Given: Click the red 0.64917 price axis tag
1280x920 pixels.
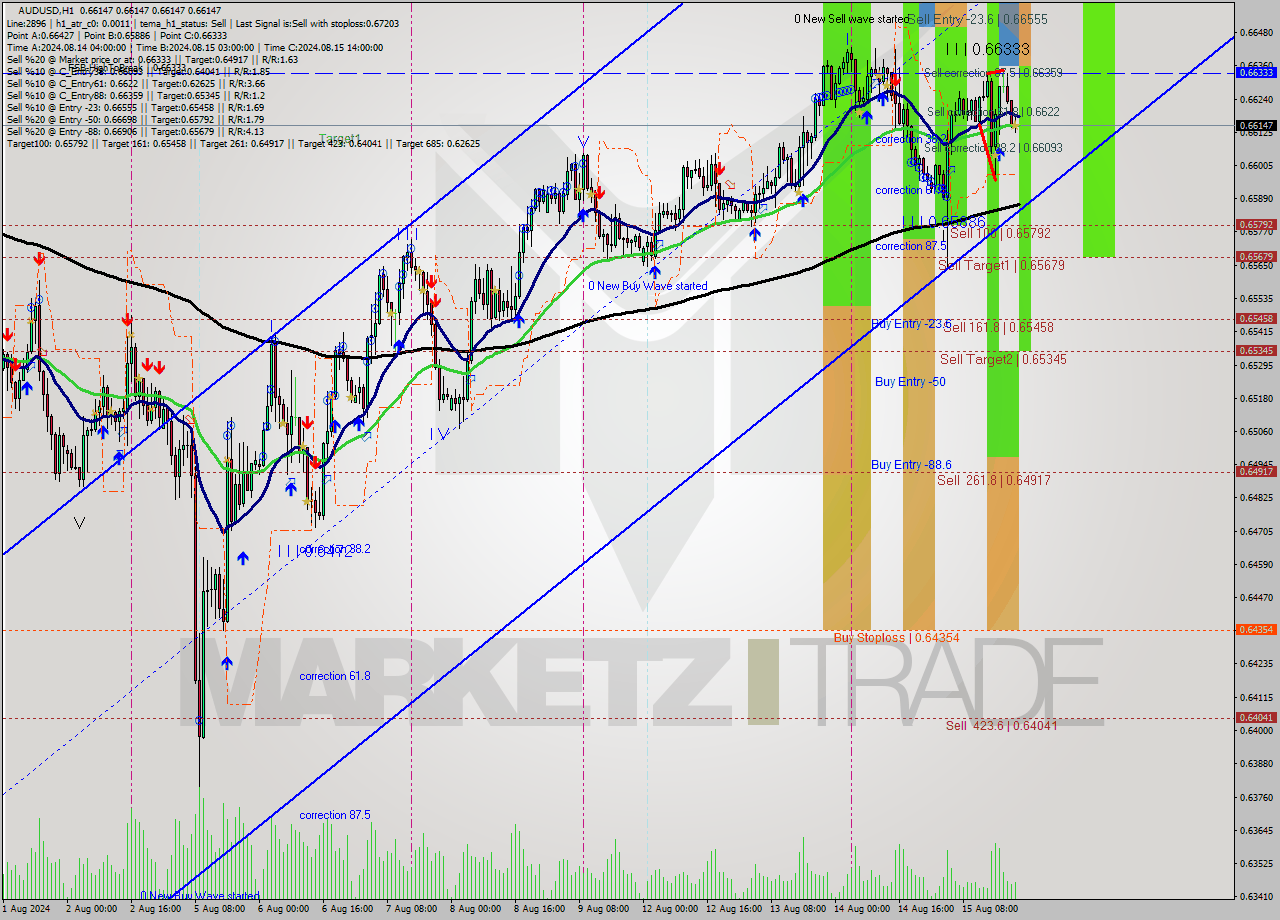Looking at the screenshot, I should pyautogui.click(x=1256, y=471).
